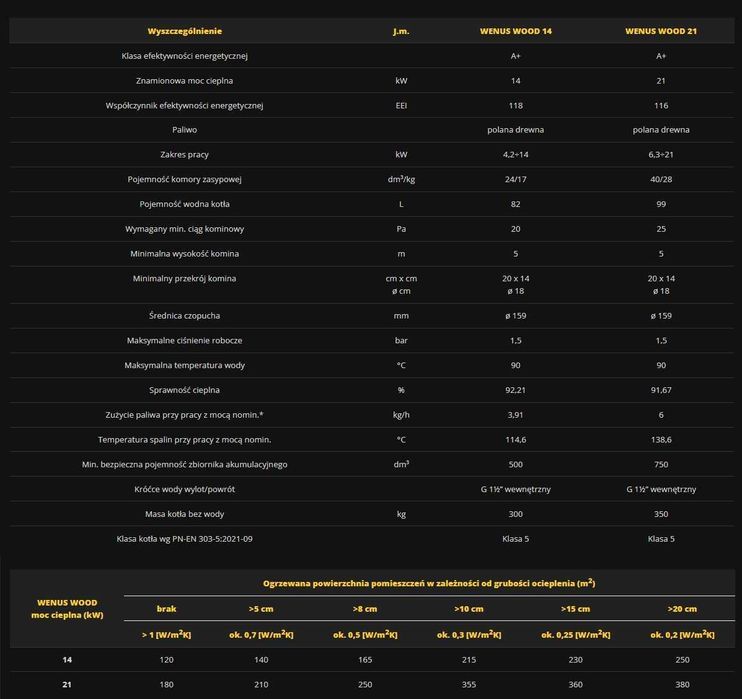The height and width of the screenshot is (699, 742).
Task: Select the heated area value 355
Action: 468,684
